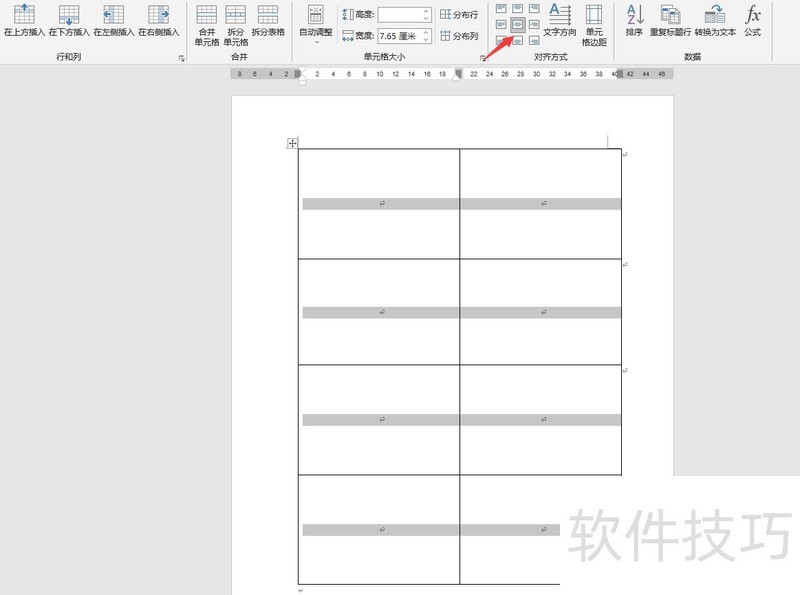Open Cell Size (单元格大小) dialog launcher
This screenshot has width=800, height=595.
coord(482,58)
